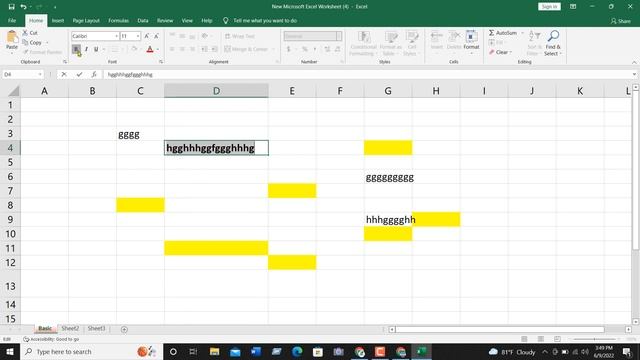The image size is (640, 360).
Task: Click the percent style icon
Action: [304, 49]
